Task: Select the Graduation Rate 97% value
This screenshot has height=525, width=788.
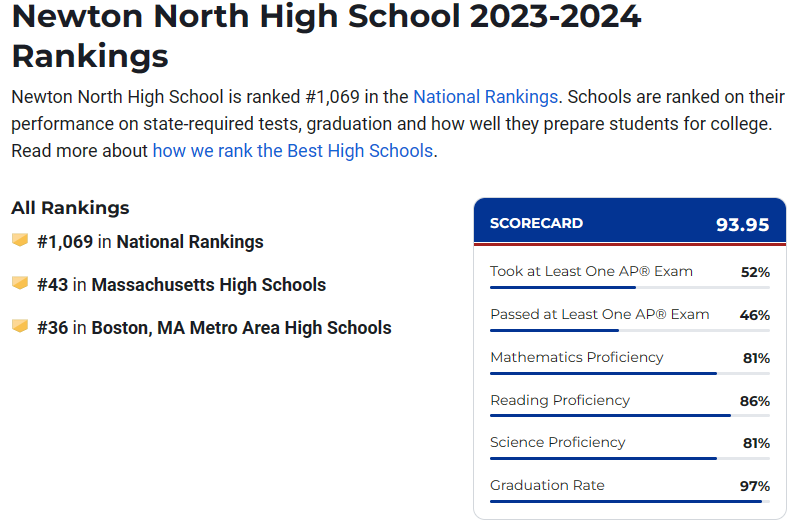Action: [x=754, y=486]
